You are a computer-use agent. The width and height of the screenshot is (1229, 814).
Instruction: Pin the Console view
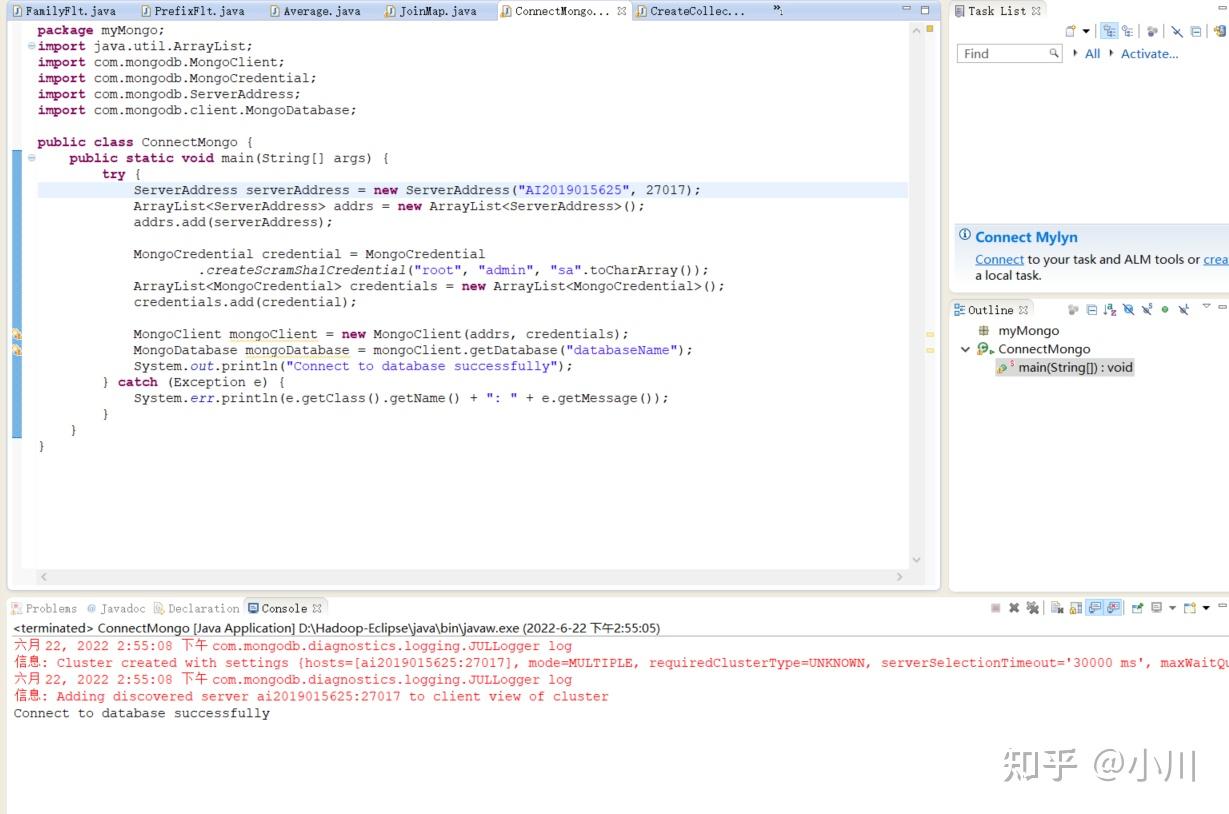1139,607
